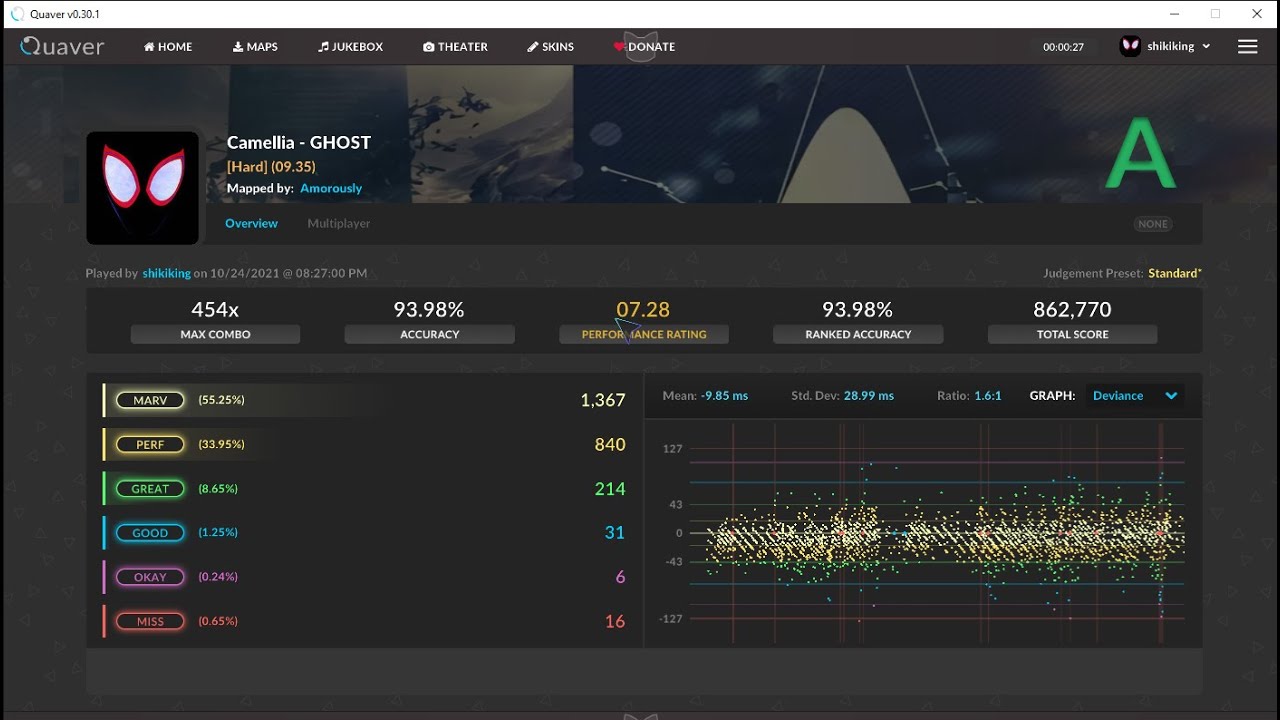The height and width of the screenshot is (720, 1280).
Task: Open the player shikiking link
Action: click(x=166, y=273)
